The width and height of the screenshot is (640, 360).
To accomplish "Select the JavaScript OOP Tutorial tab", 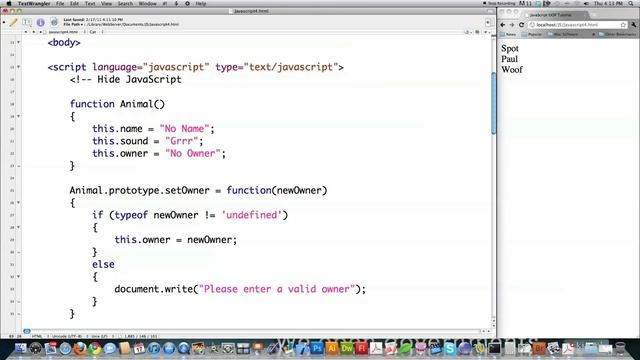I will pos(555,15).
